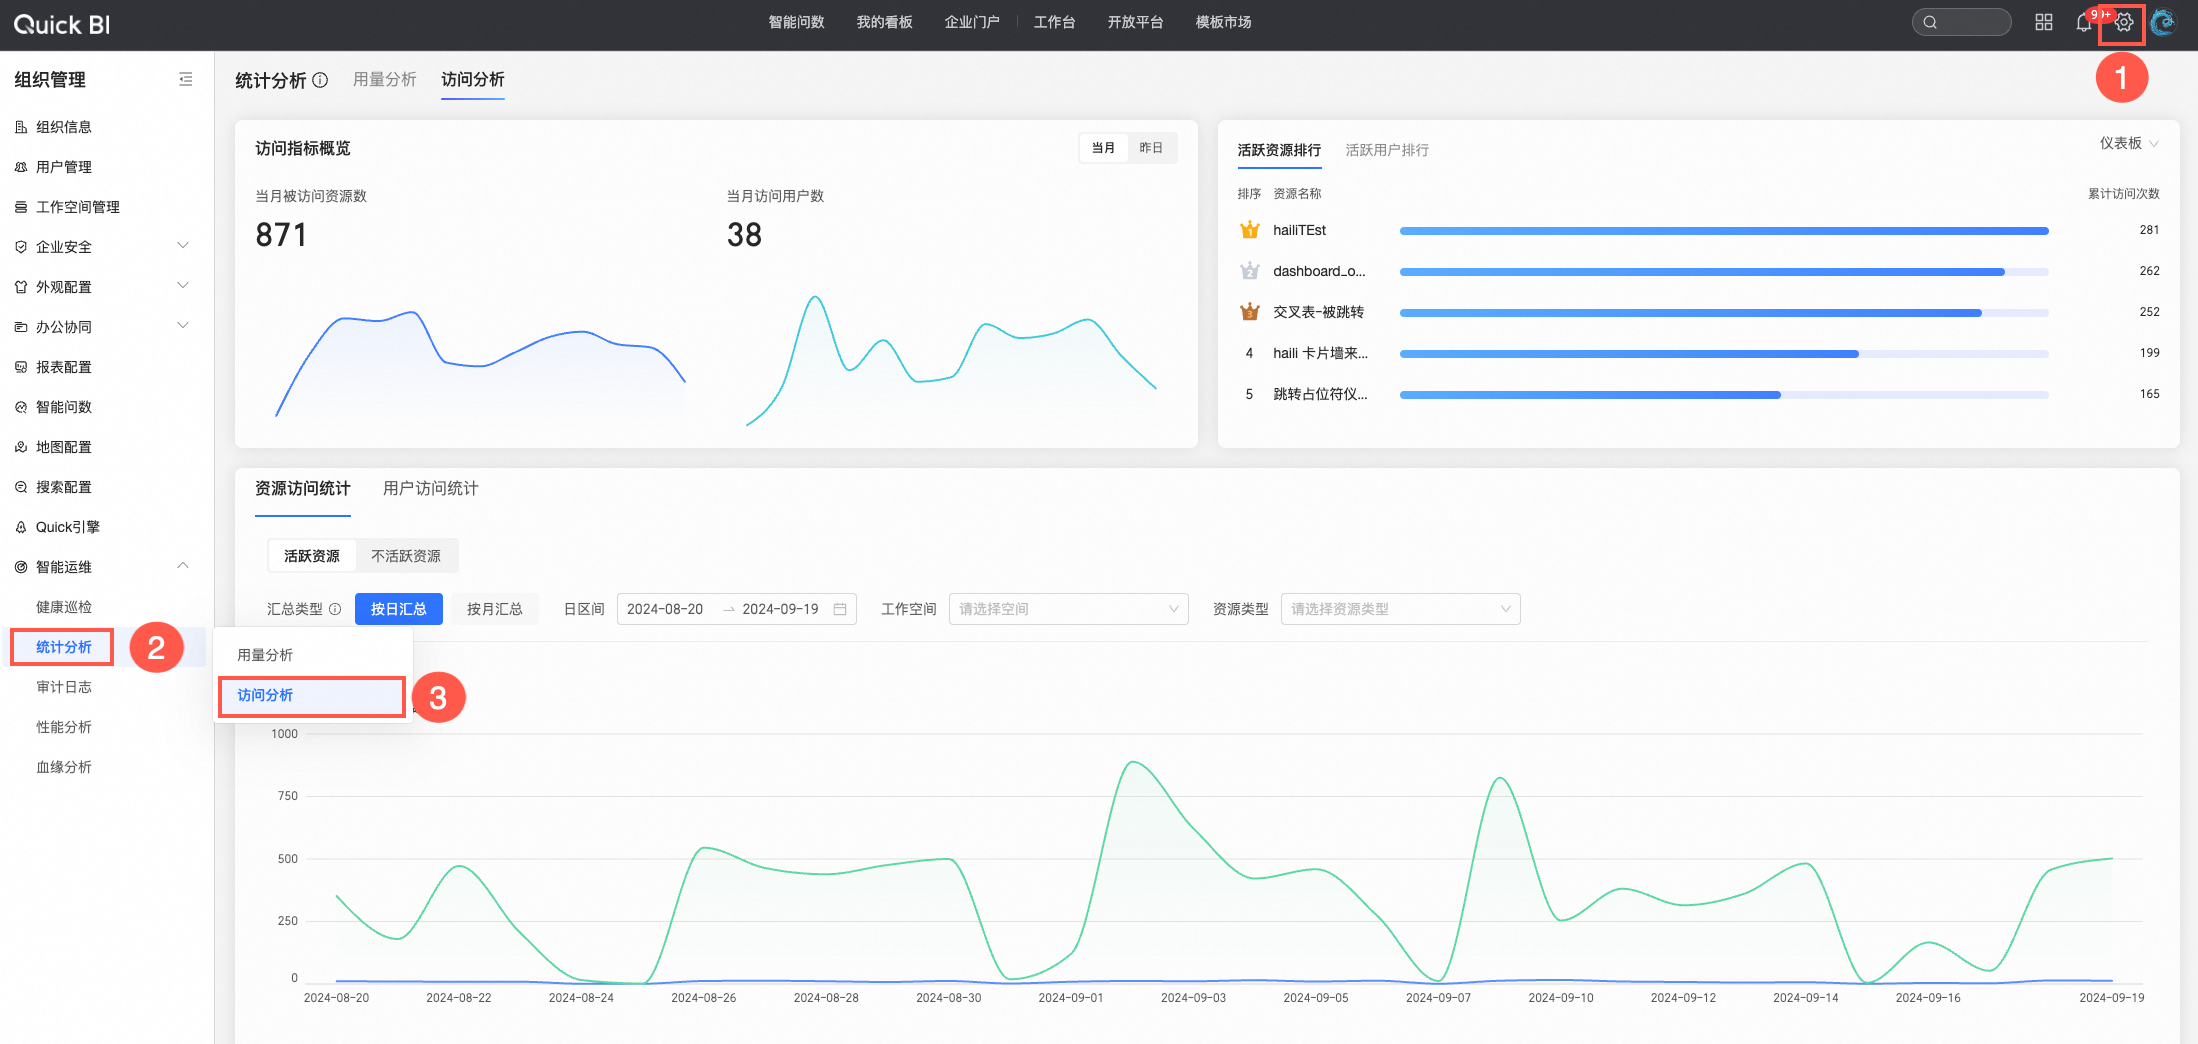Select the 活跃资源 segment
Image resolution: width=2198 pixels, height=1044 pixels.
click(x=312, y=556)
